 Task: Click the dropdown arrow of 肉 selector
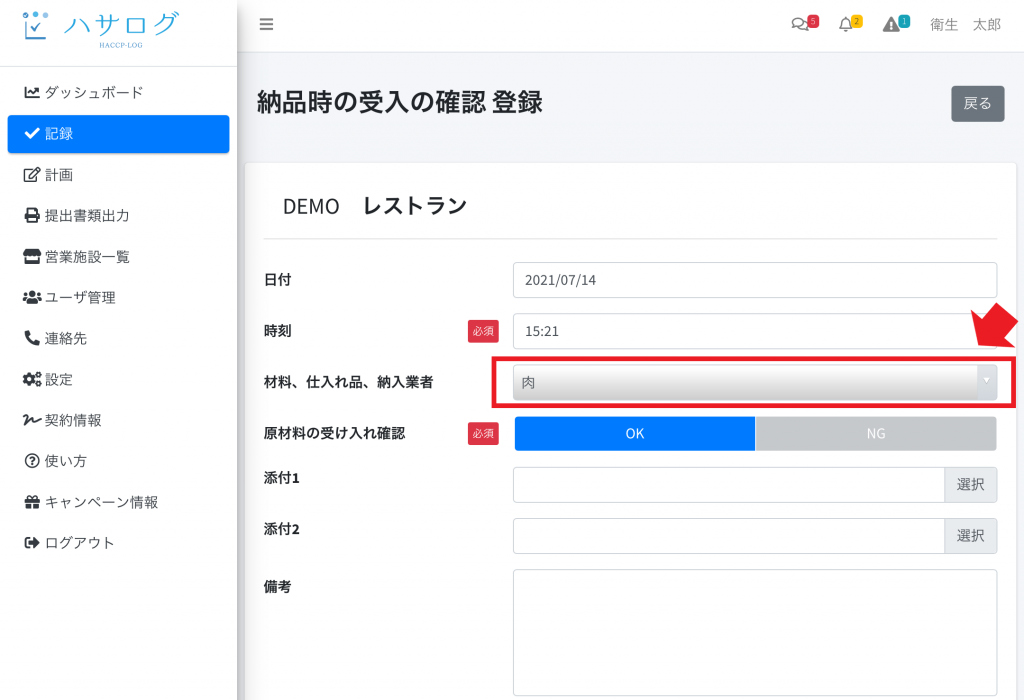(986, 381)
